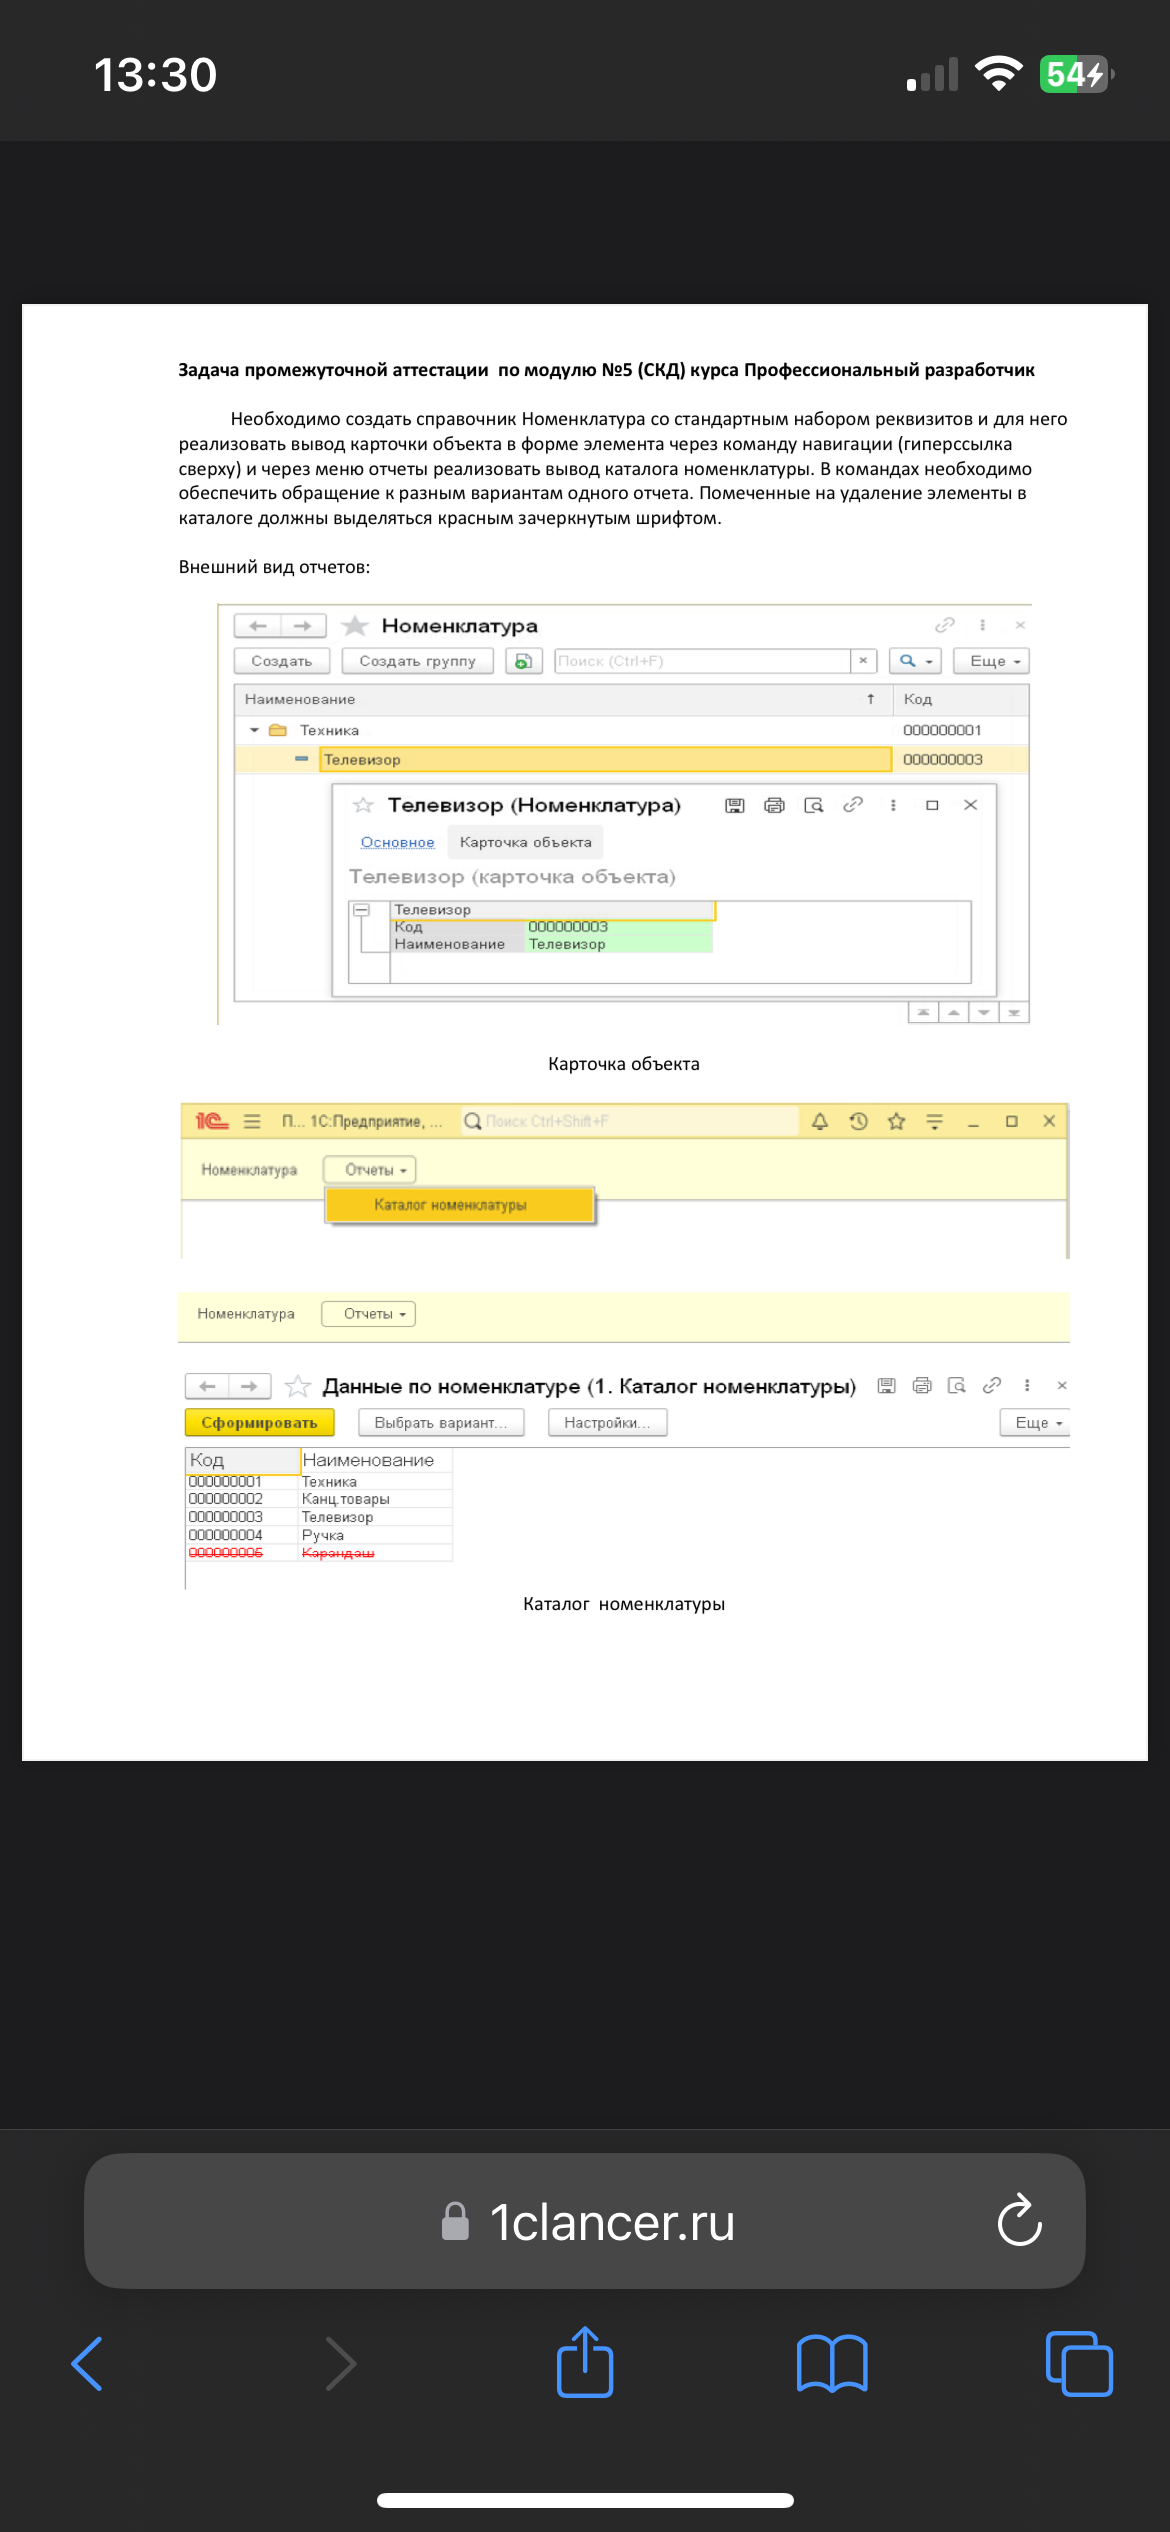Screen dimensions: 1170x2532
Task: Open the magnifier search dropdown button
Action: 915,661
